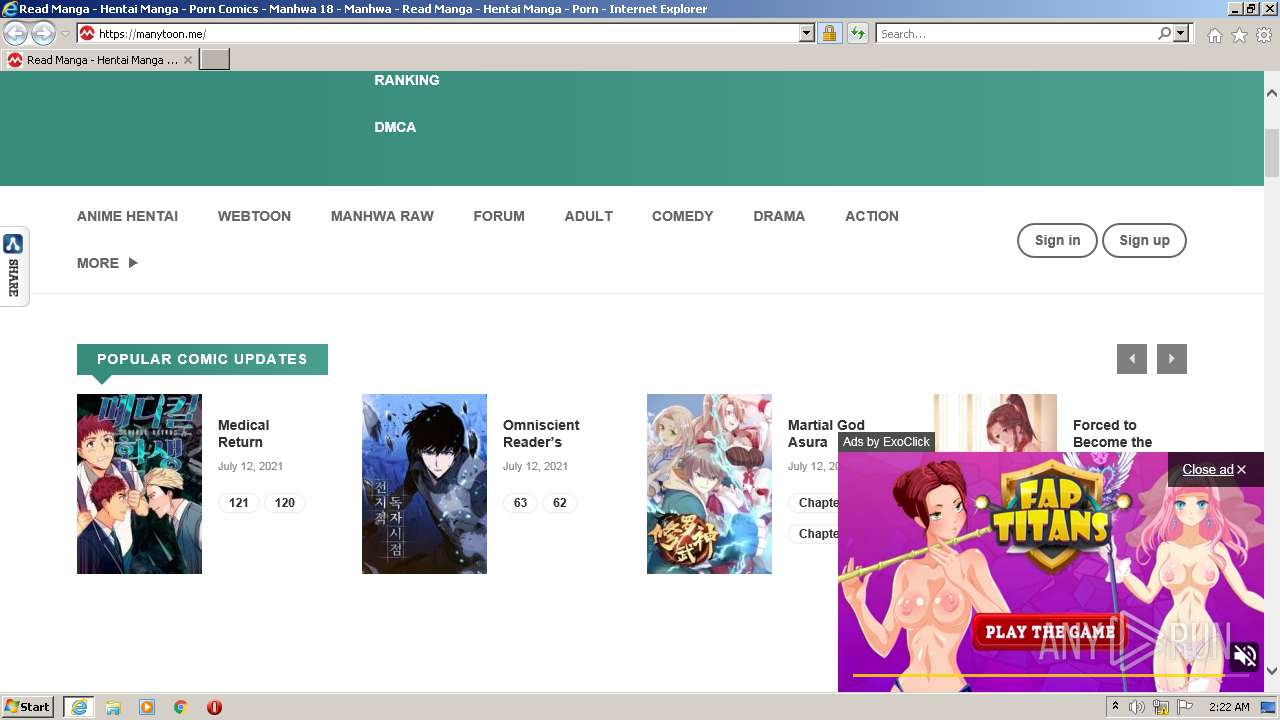Click the taskbar clock showing 2:22 AM
This screenshot has height=720, width=1280.
pyautogui.click(x=1229, y=707)
